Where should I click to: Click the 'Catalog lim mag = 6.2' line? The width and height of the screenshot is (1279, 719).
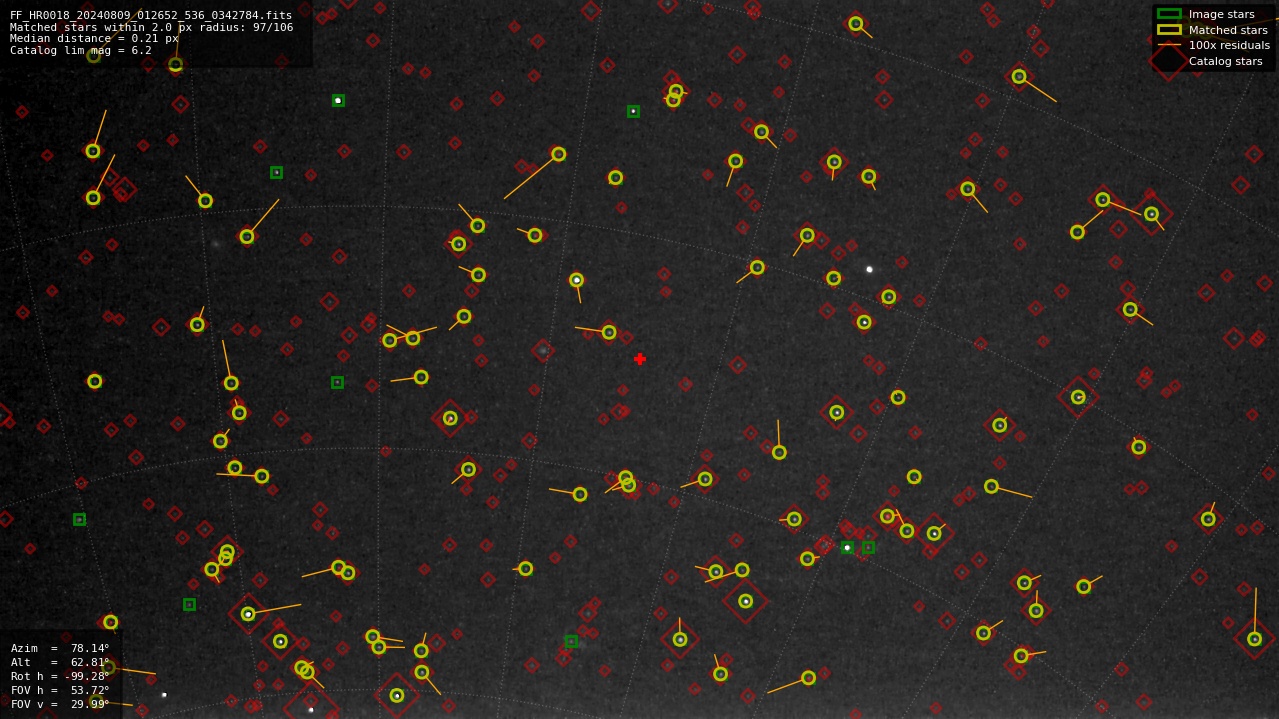point(81,50)
